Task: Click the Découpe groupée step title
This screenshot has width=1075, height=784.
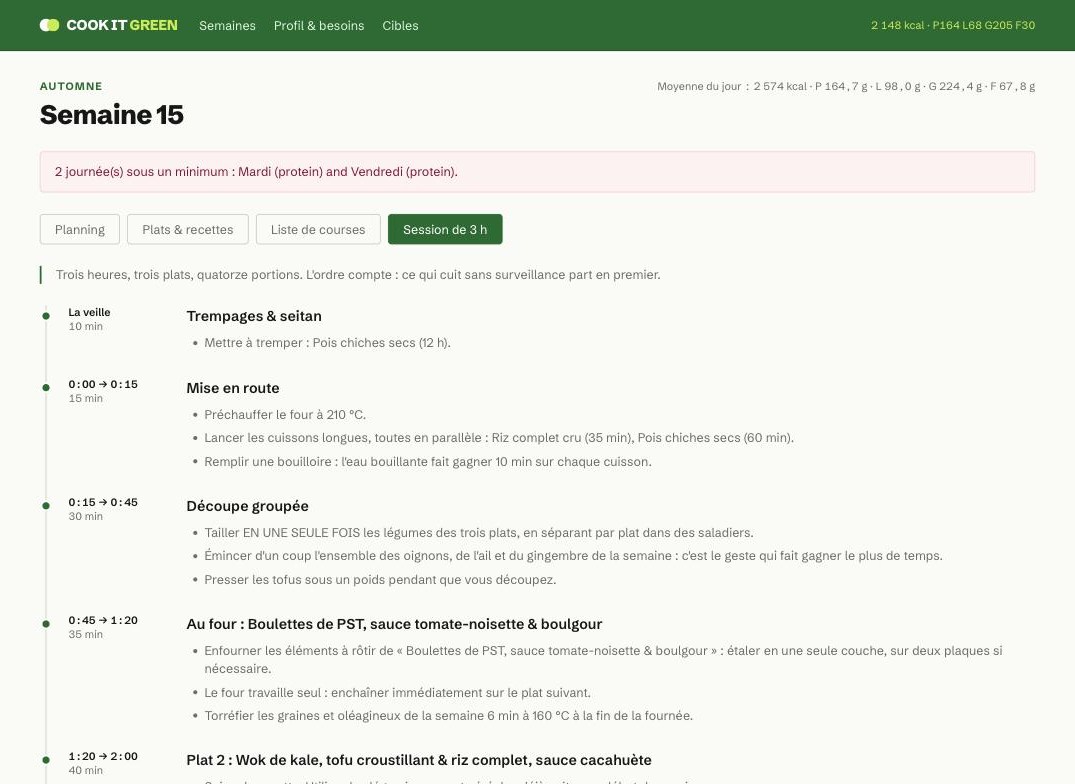Action: [247, 506]
